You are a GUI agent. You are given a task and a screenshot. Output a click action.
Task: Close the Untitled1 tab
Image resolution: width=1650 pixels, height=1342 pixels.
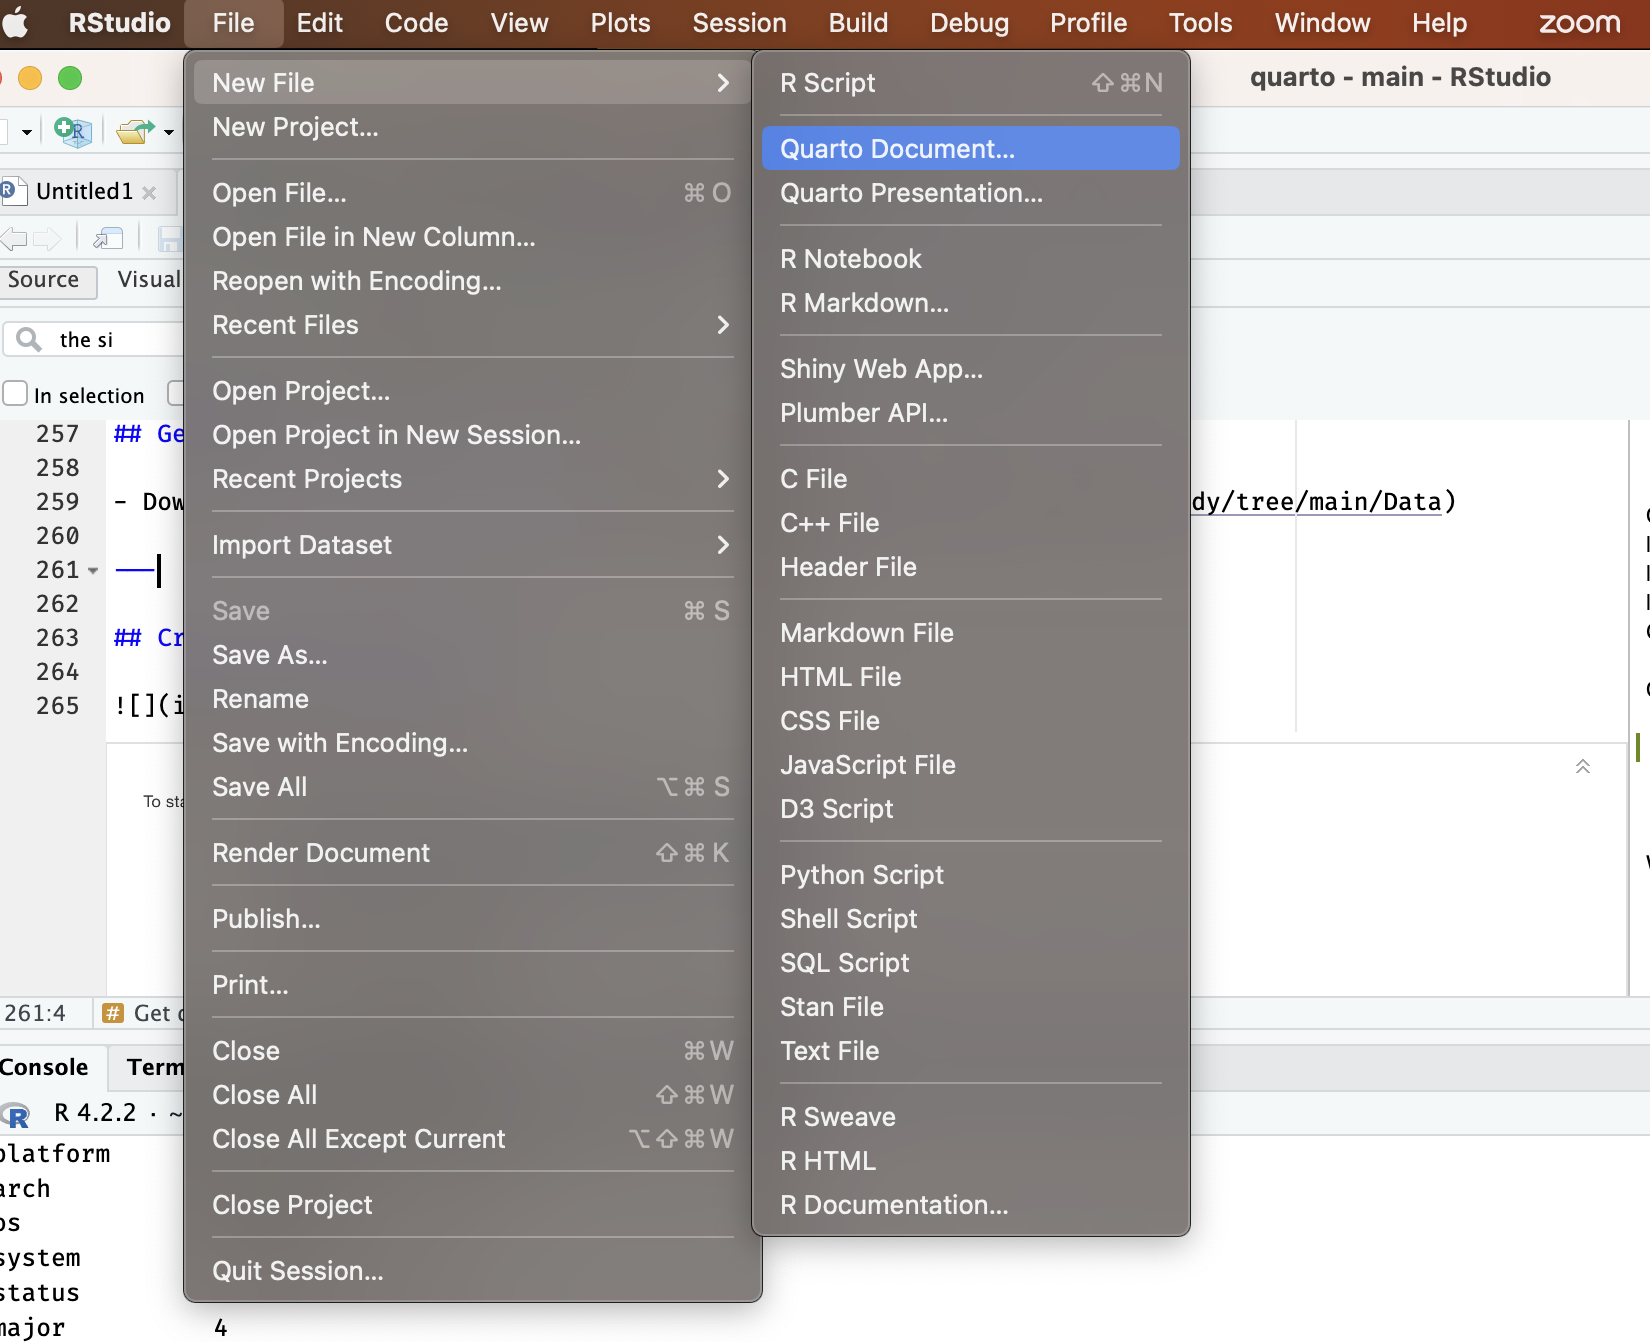[149, 192]
